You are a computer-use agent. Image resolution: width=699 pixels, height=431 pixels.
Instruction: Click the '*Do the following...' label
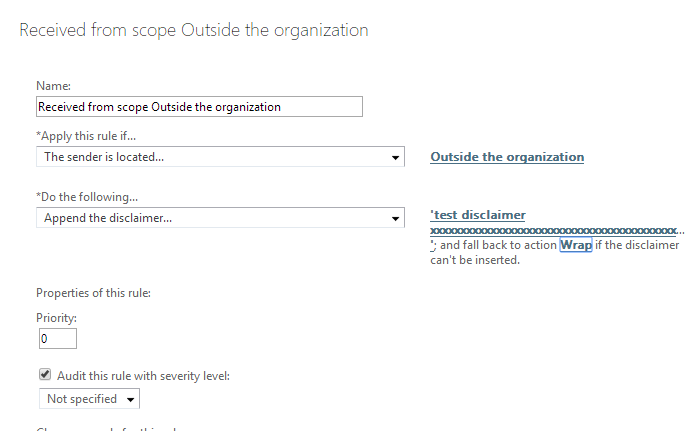(x=87, y=197)
